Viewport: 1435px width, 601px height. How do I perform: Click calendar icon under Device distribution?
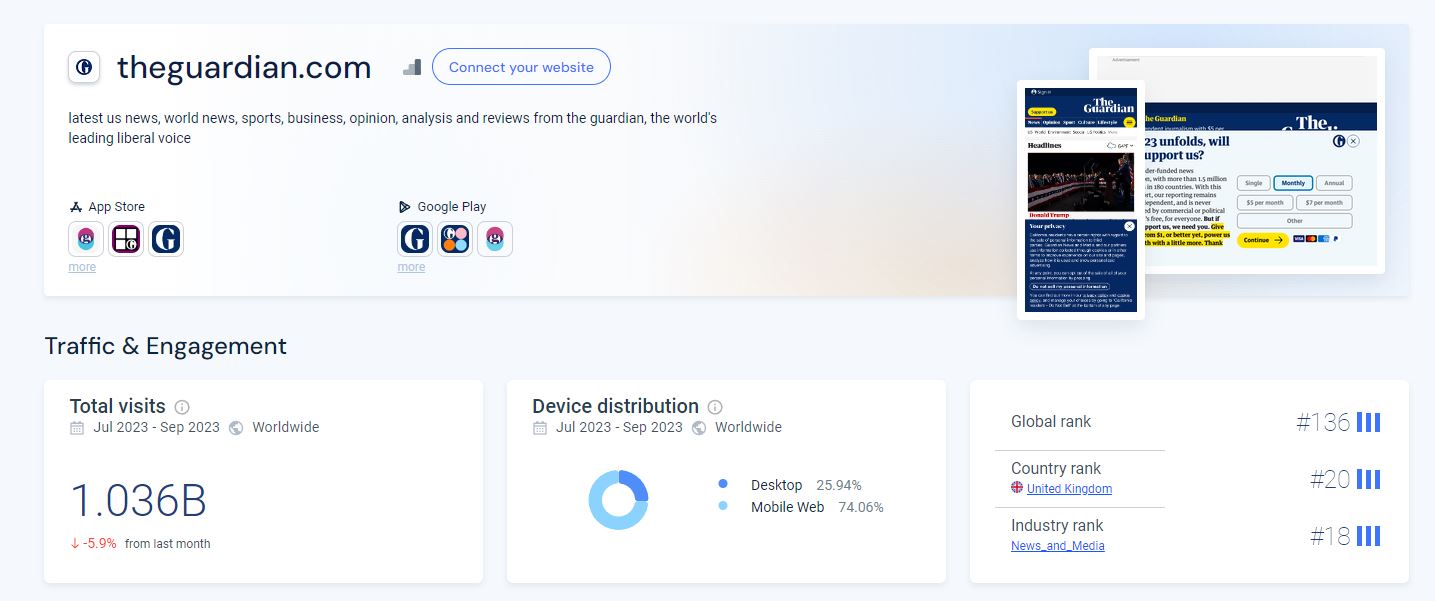point(540,428)
